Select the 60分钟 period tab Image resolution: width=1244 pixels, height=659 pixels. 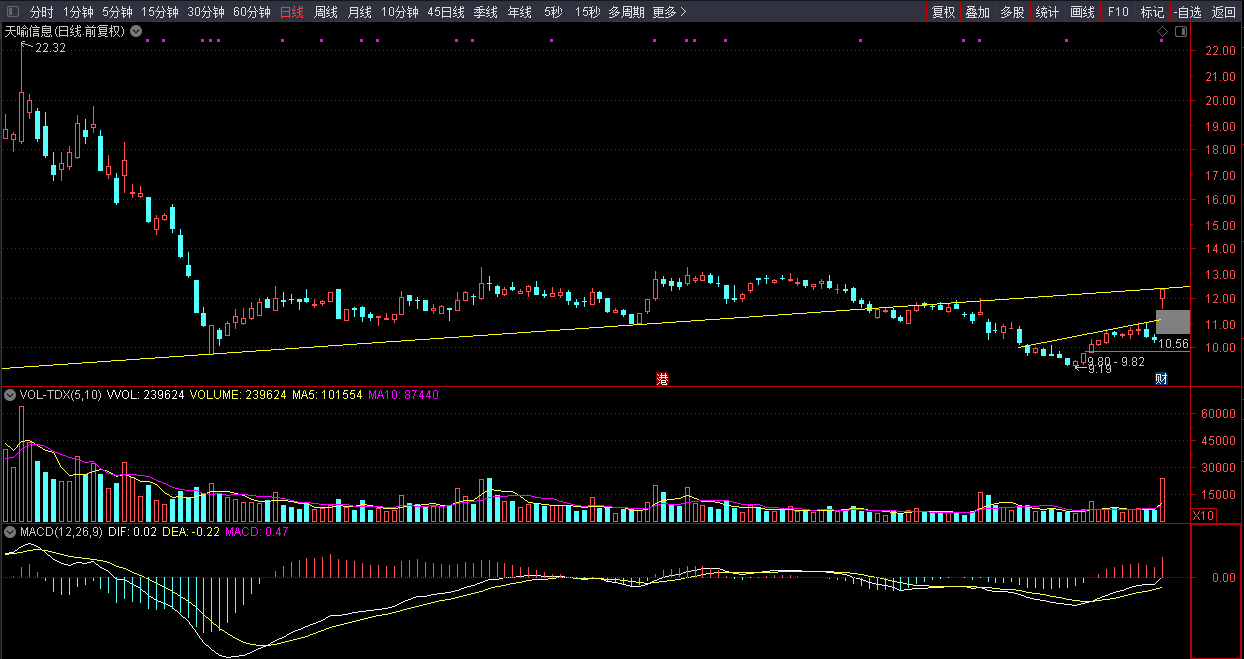(x=251, y=12)
